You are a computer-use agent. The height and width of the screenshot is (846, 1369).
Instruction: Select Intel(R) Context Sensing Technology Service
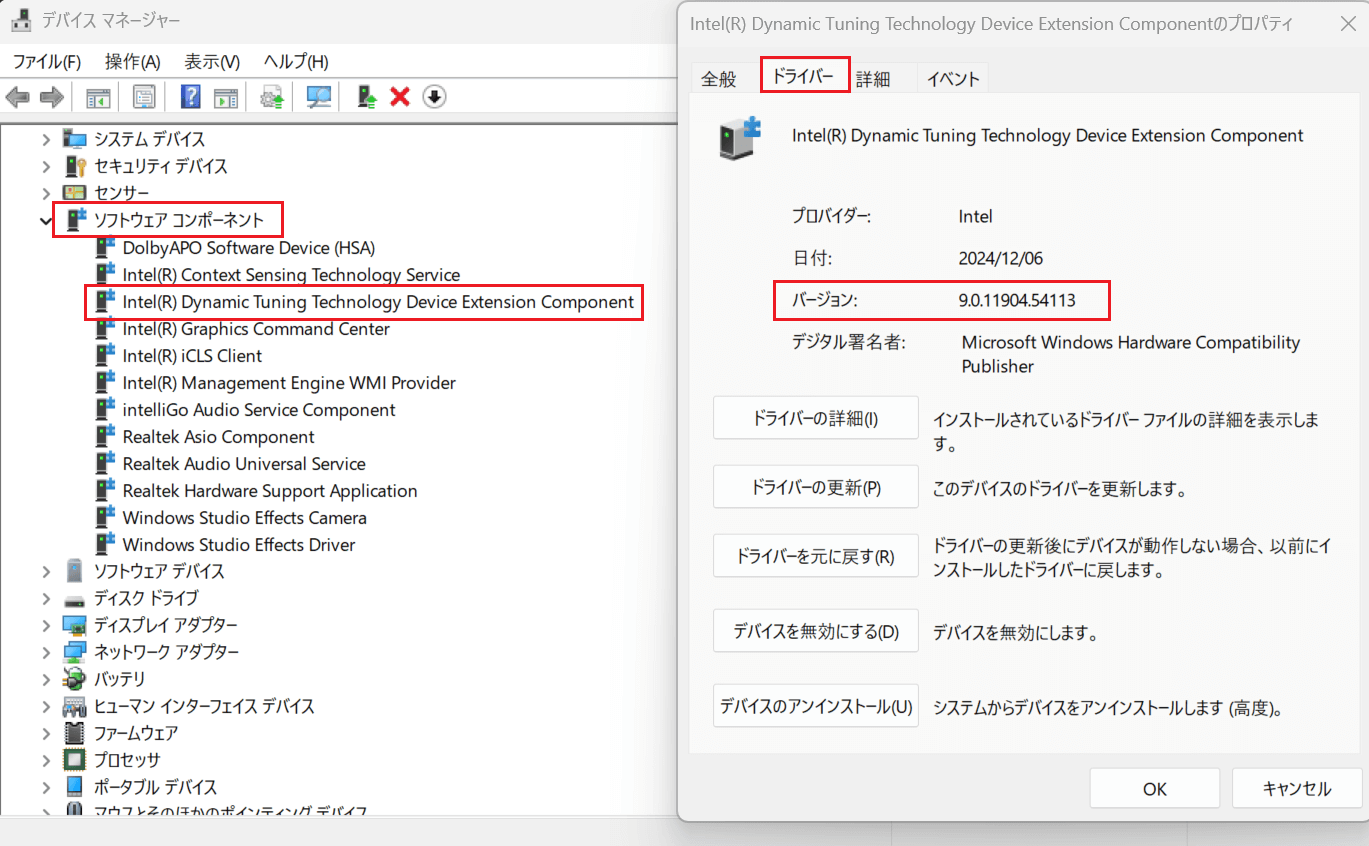click(x=291, y=274)
